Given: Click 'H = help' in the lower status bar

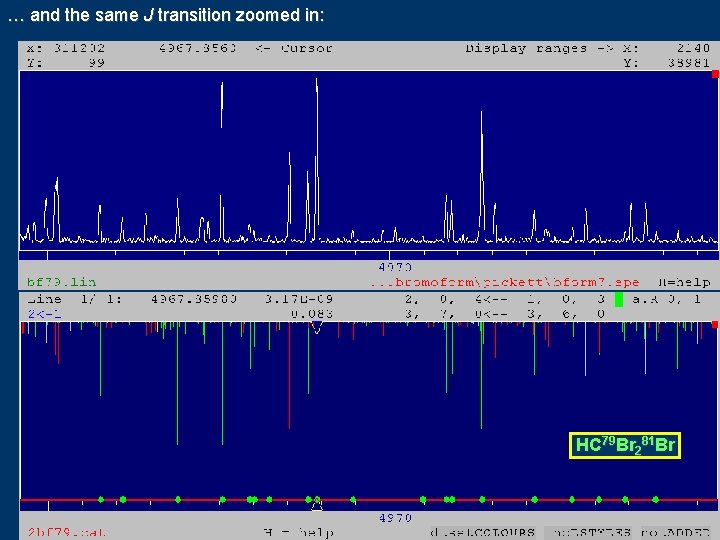Looking at the screenshot, I should coord(299,533).
